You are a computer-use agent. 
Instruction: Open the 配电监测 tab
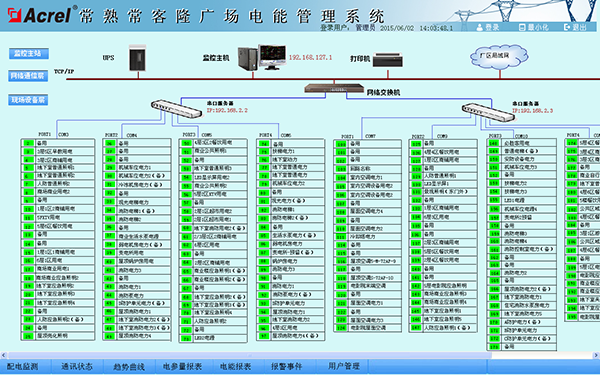click(x=23, y=367)
